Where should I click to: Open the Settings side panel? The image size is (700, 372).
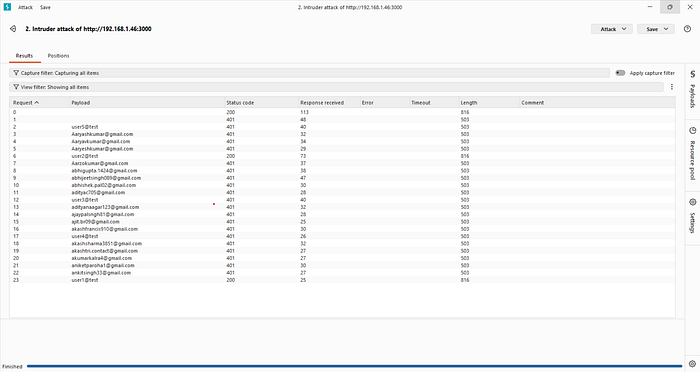[x=692, y=217]
